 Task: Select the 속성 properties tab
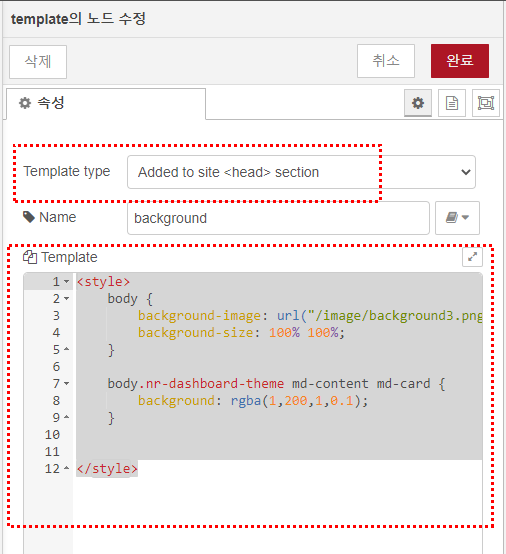click(x=105, y=104)
